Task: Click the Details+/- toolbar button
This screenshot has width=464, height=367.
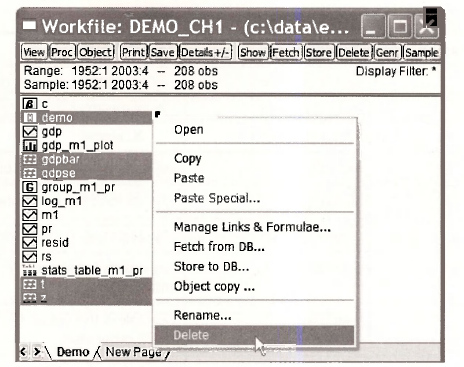Action: 206,52
